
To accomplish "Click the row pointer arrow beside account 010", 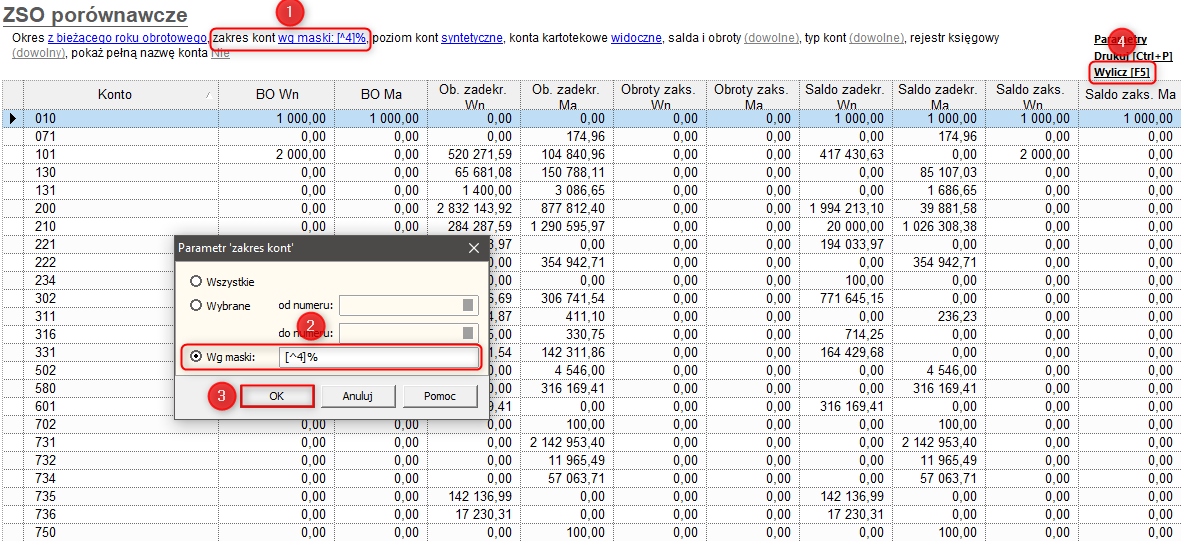I will point(12,118).
